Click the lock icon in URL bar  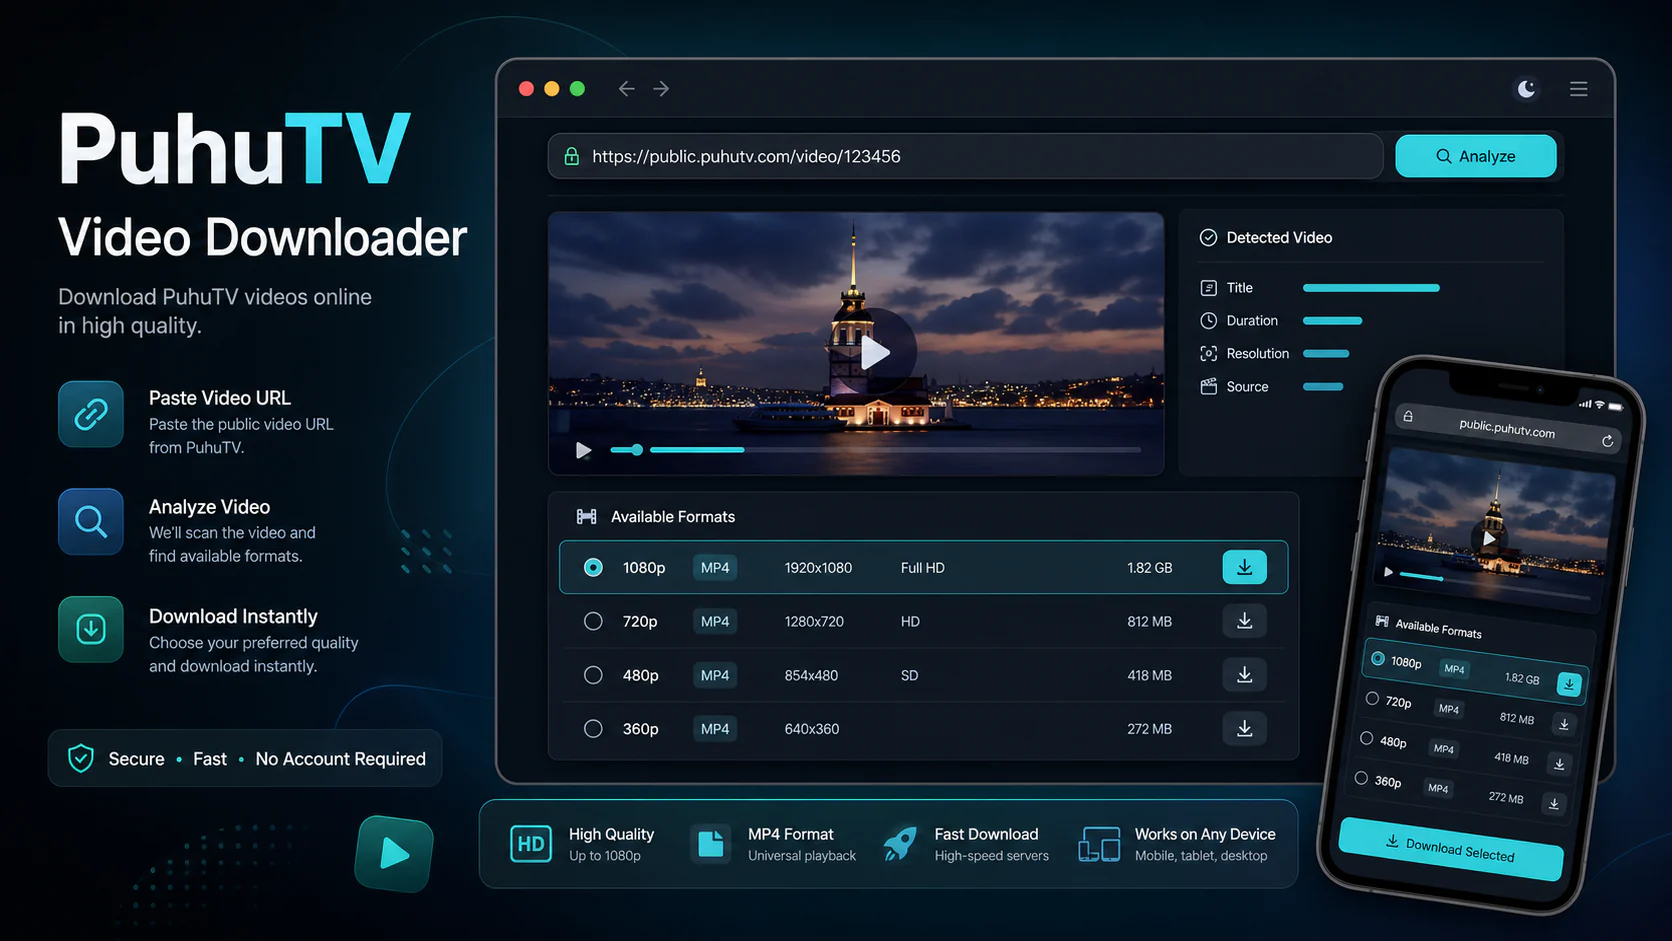(x=572, y=156)
